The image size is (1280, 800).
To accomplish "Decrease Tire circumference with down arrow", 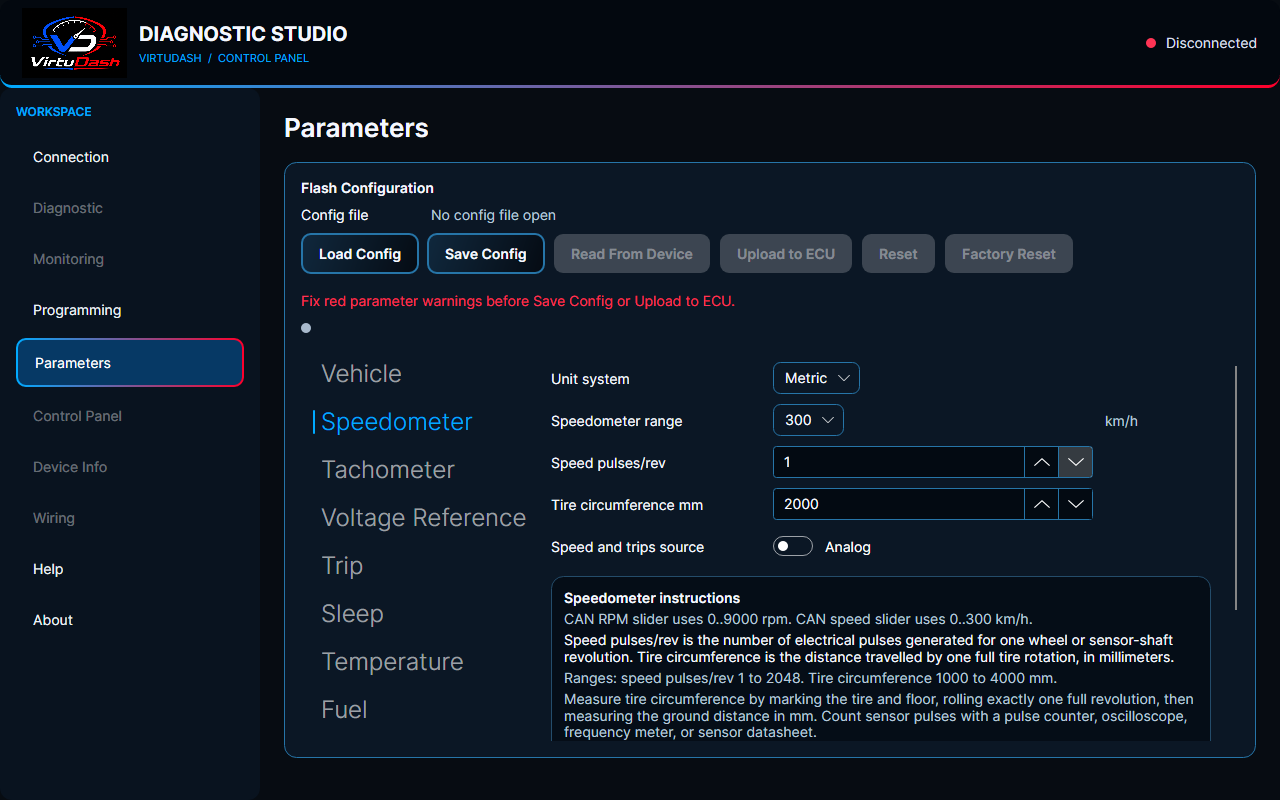I will (x=1075, y=504).
